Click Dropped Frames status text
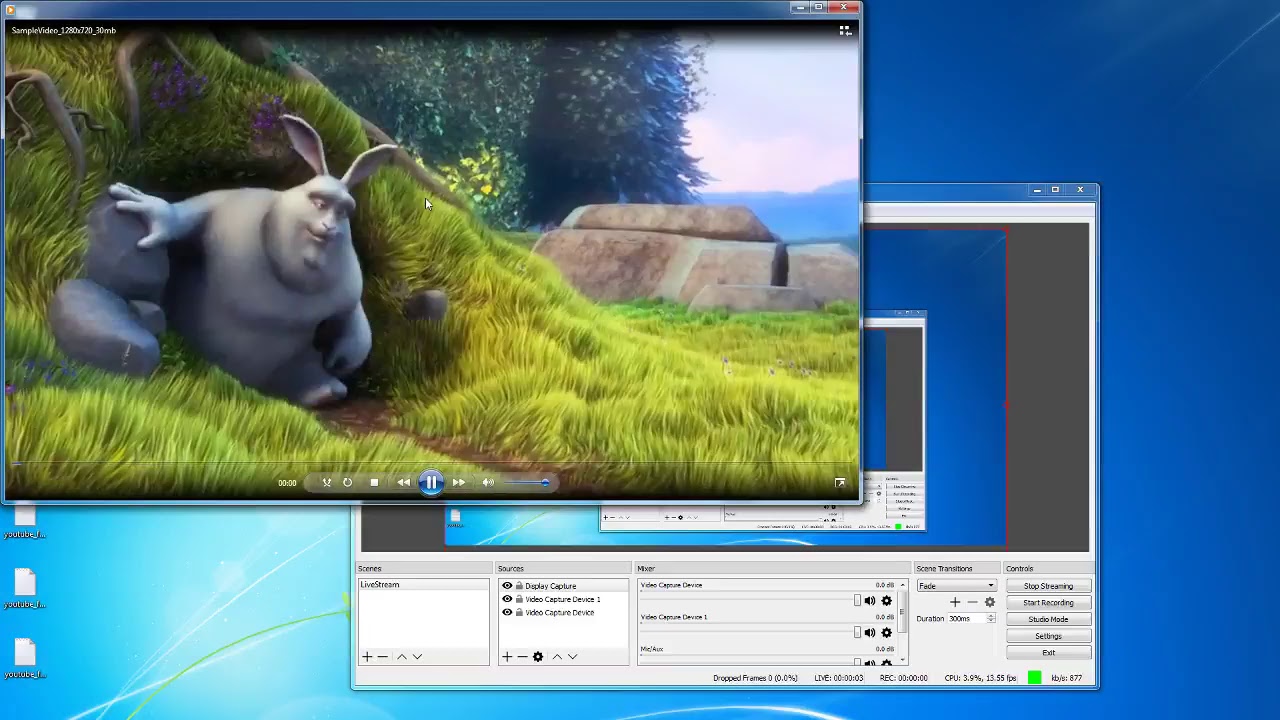 [755, 678]
